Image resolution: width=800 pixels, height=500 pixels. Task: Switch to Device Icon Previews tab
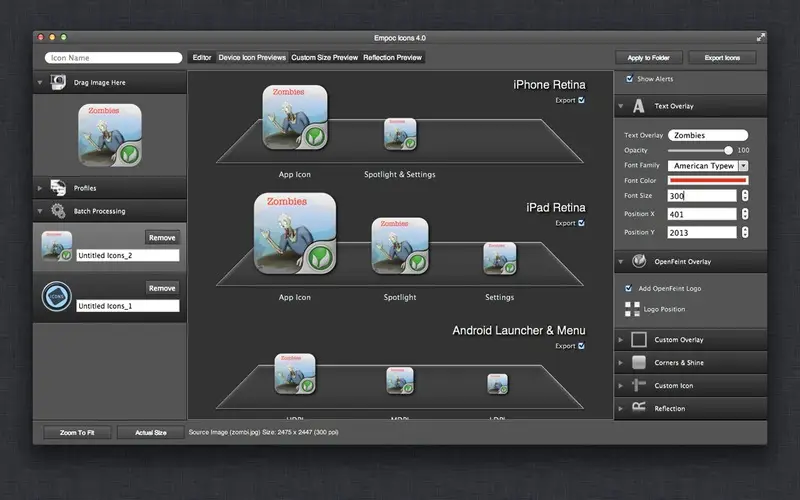[252, 58]
